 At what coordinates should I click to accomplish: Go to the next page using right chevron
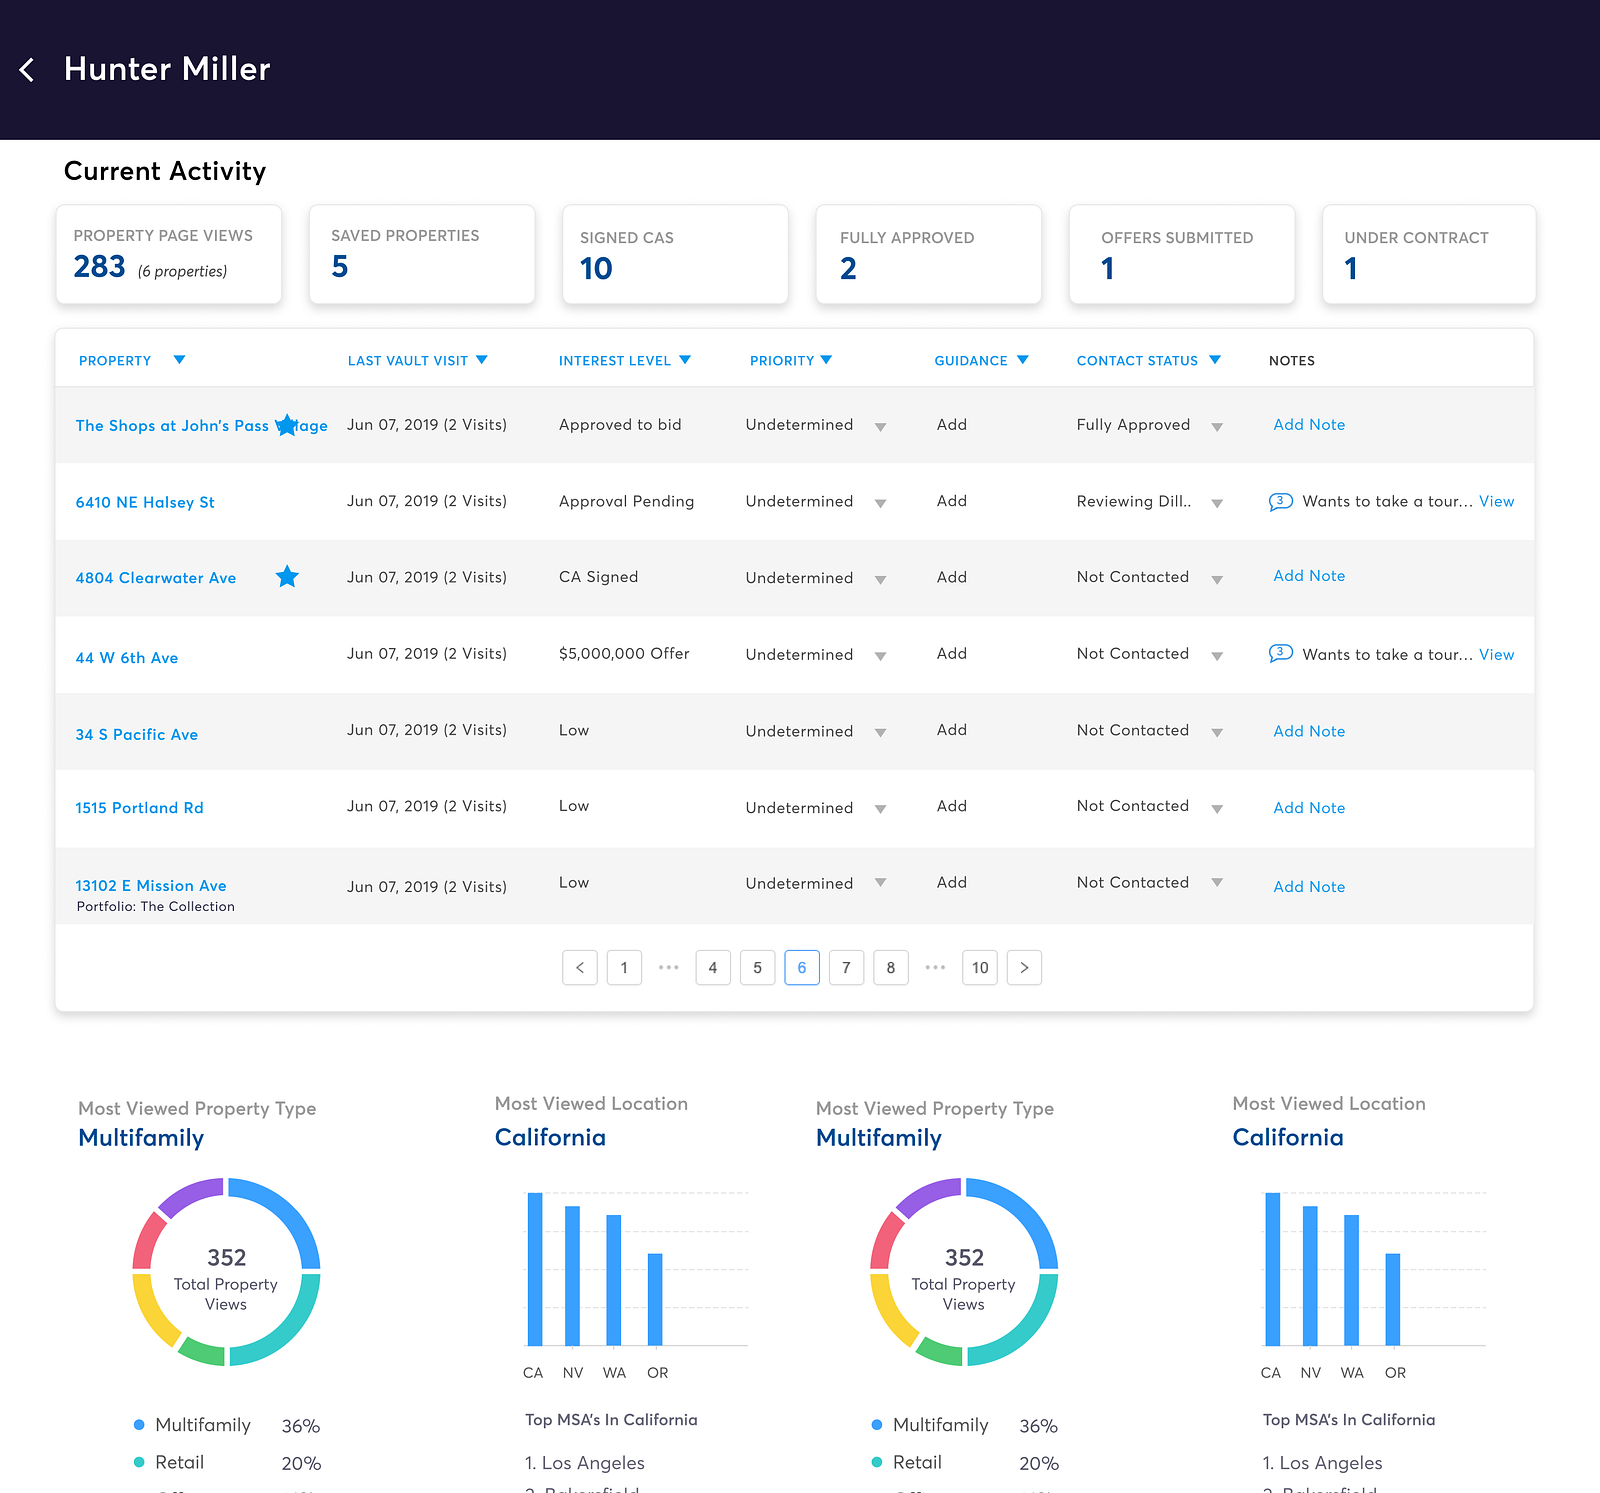[x=1024, y=967]
